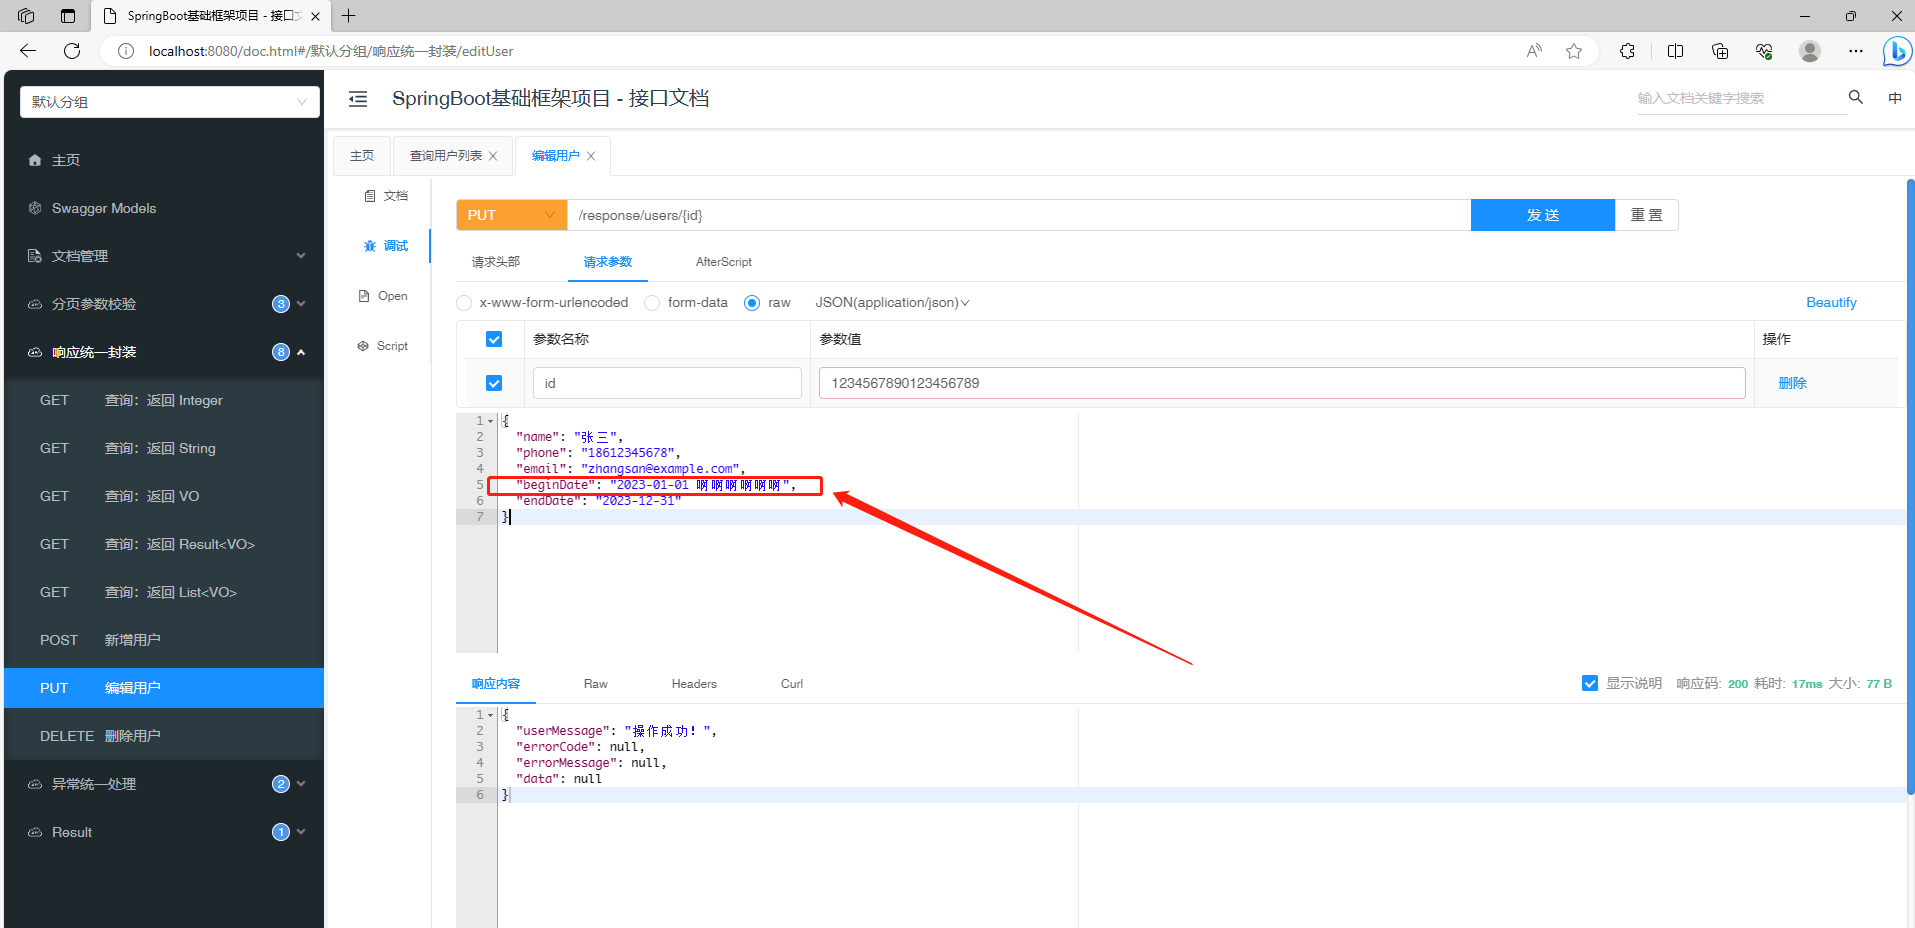This screenshot has width=1915, height=928.
Task: Click the 发送 send button
Action: click(1542, 214)
